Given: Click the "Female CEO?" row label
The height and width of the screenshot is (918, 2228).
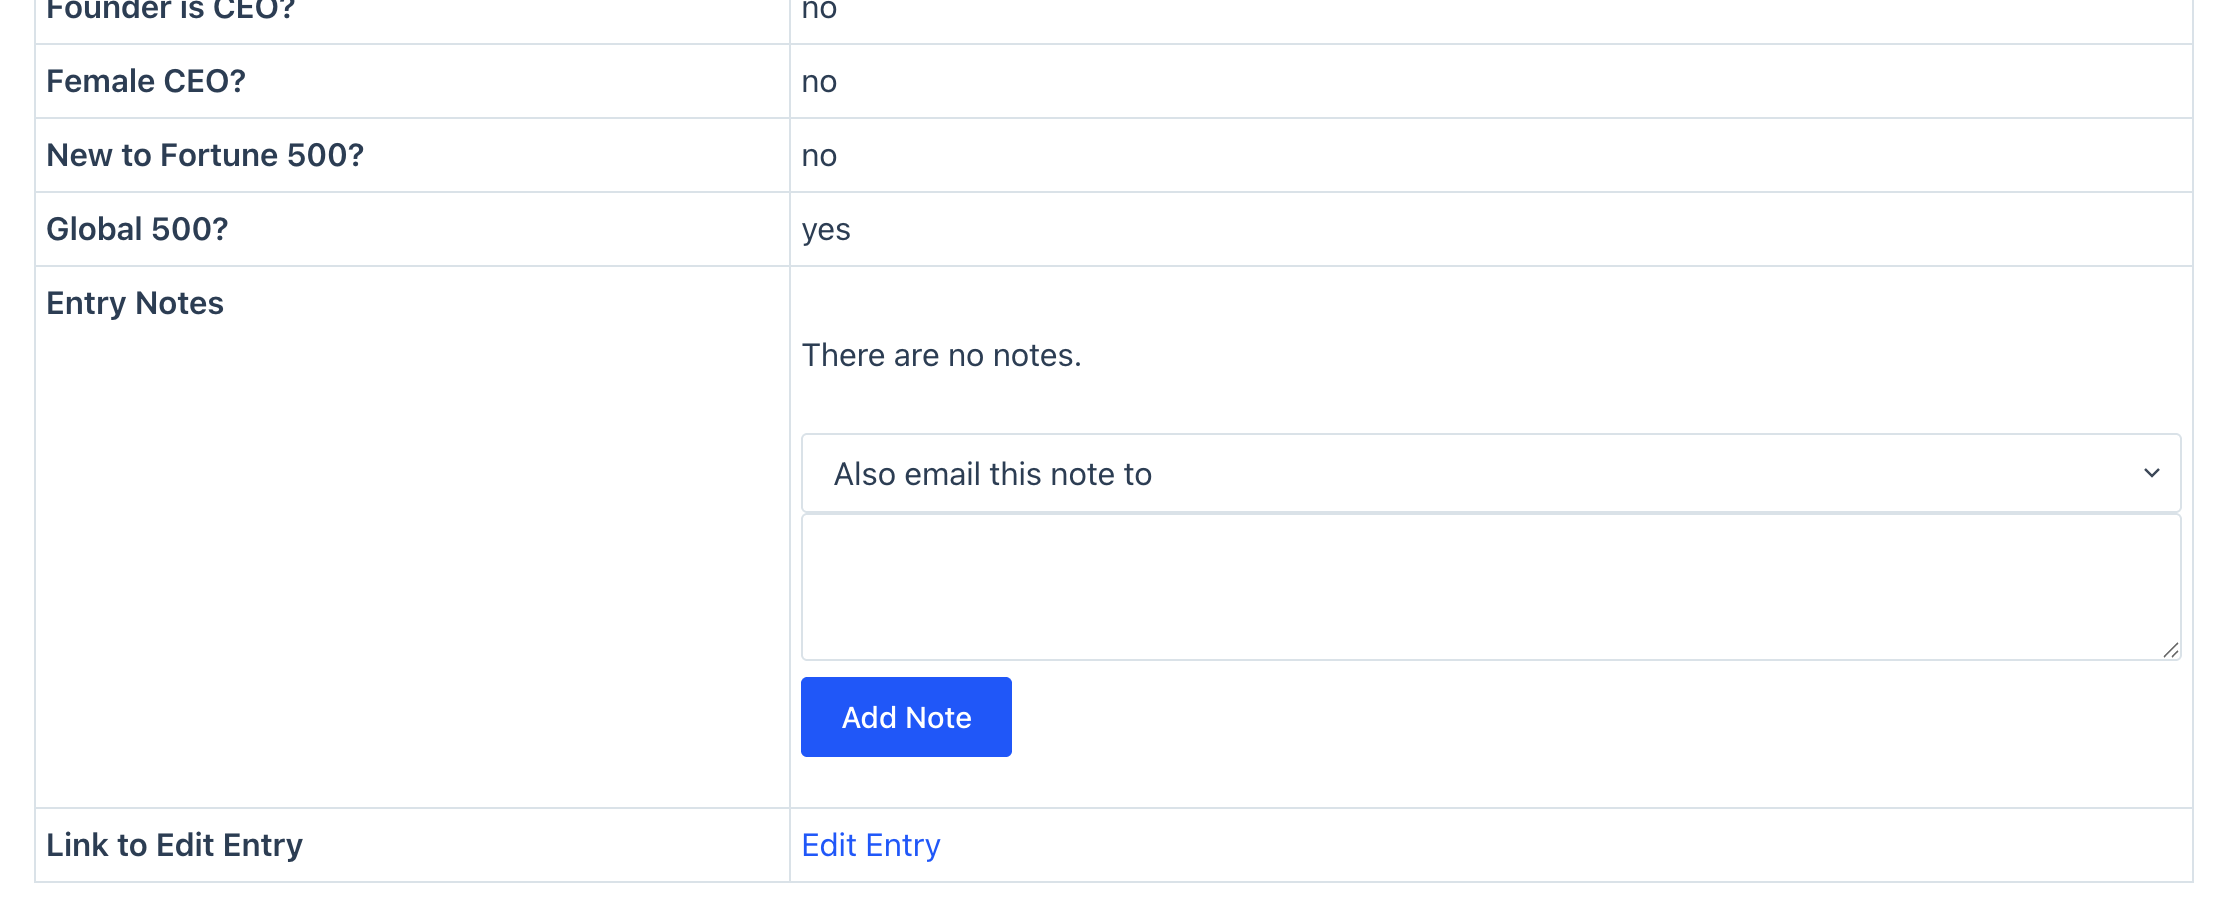Looking at the screenshot, I should (146, 81).
